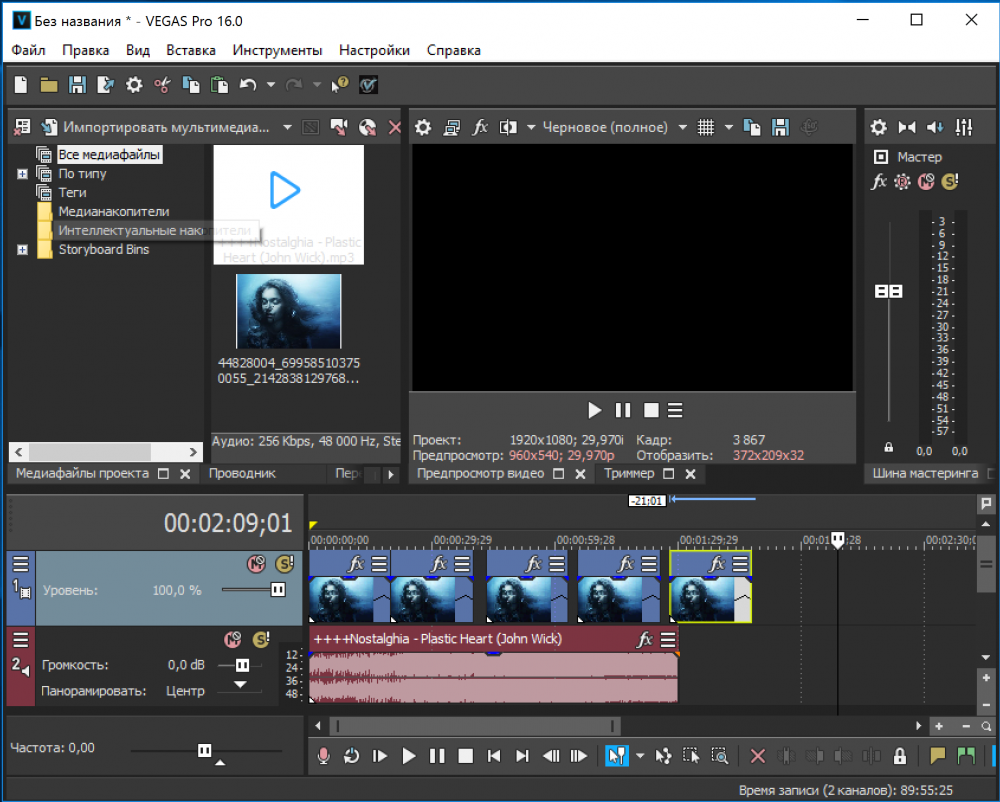Screen dimensions: 1000x802
Task: Open dropdown arrow next to 'Импортировать мультимедиа'
Action: (287, 127)
